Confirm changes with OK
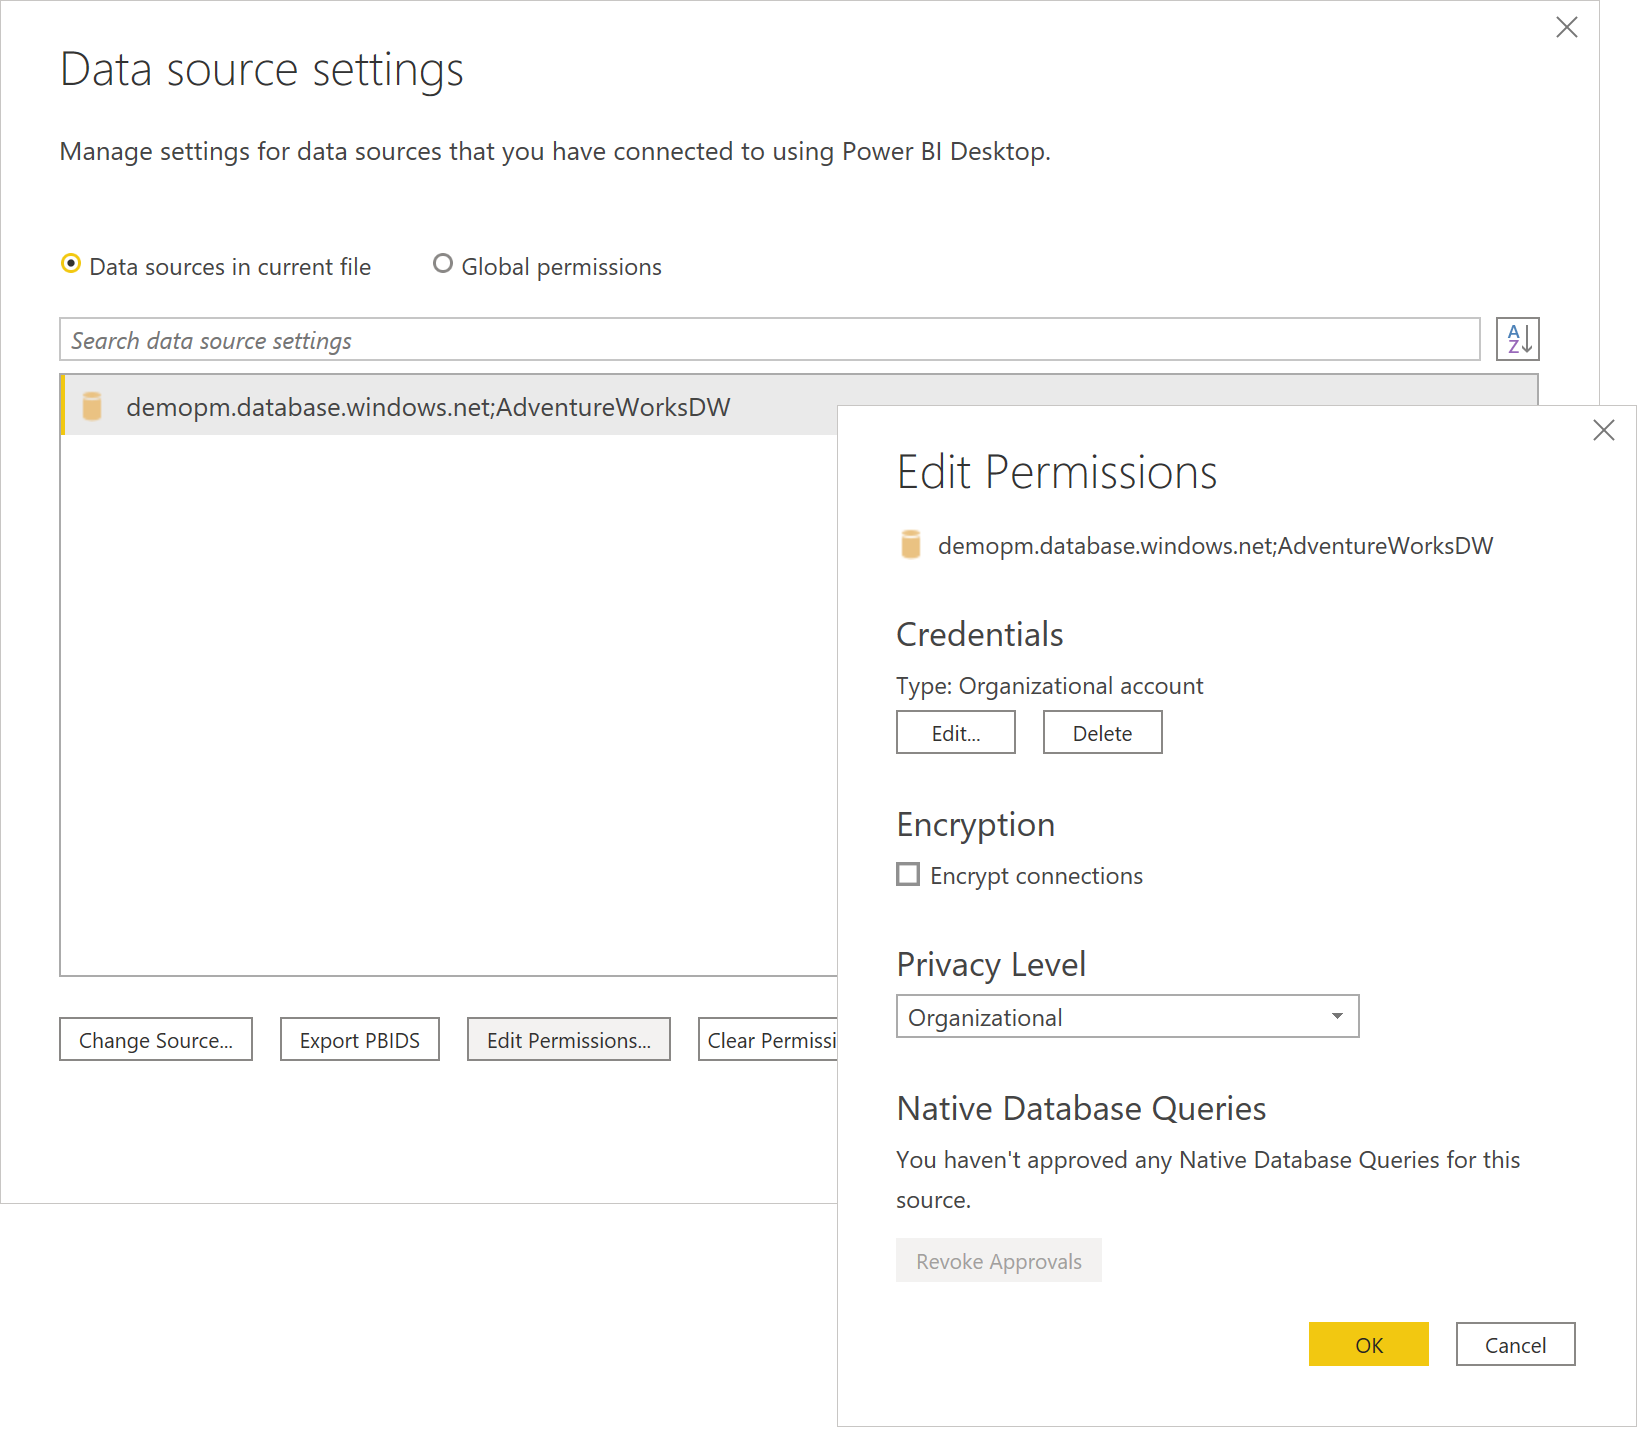1640x1431 pixels. pos(1368,1344)
